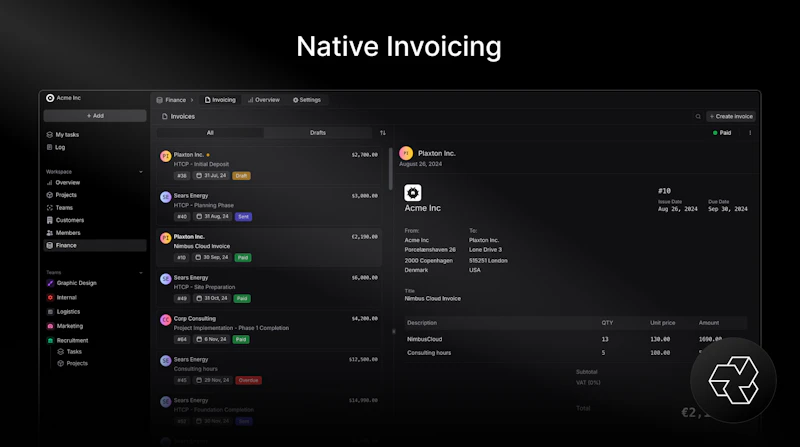Open the Graphic Design team icon
Screen dimensions: 800x447
(x=50, y=283)
